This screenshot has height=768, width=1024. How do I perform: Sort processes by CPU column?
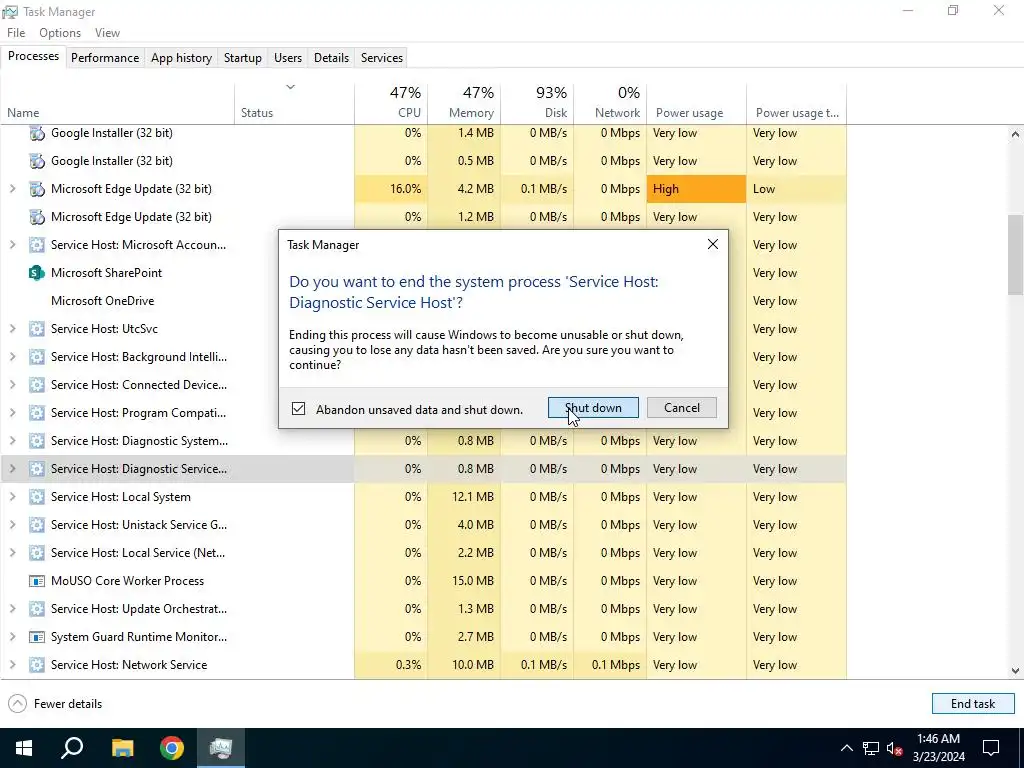point(391,103)
